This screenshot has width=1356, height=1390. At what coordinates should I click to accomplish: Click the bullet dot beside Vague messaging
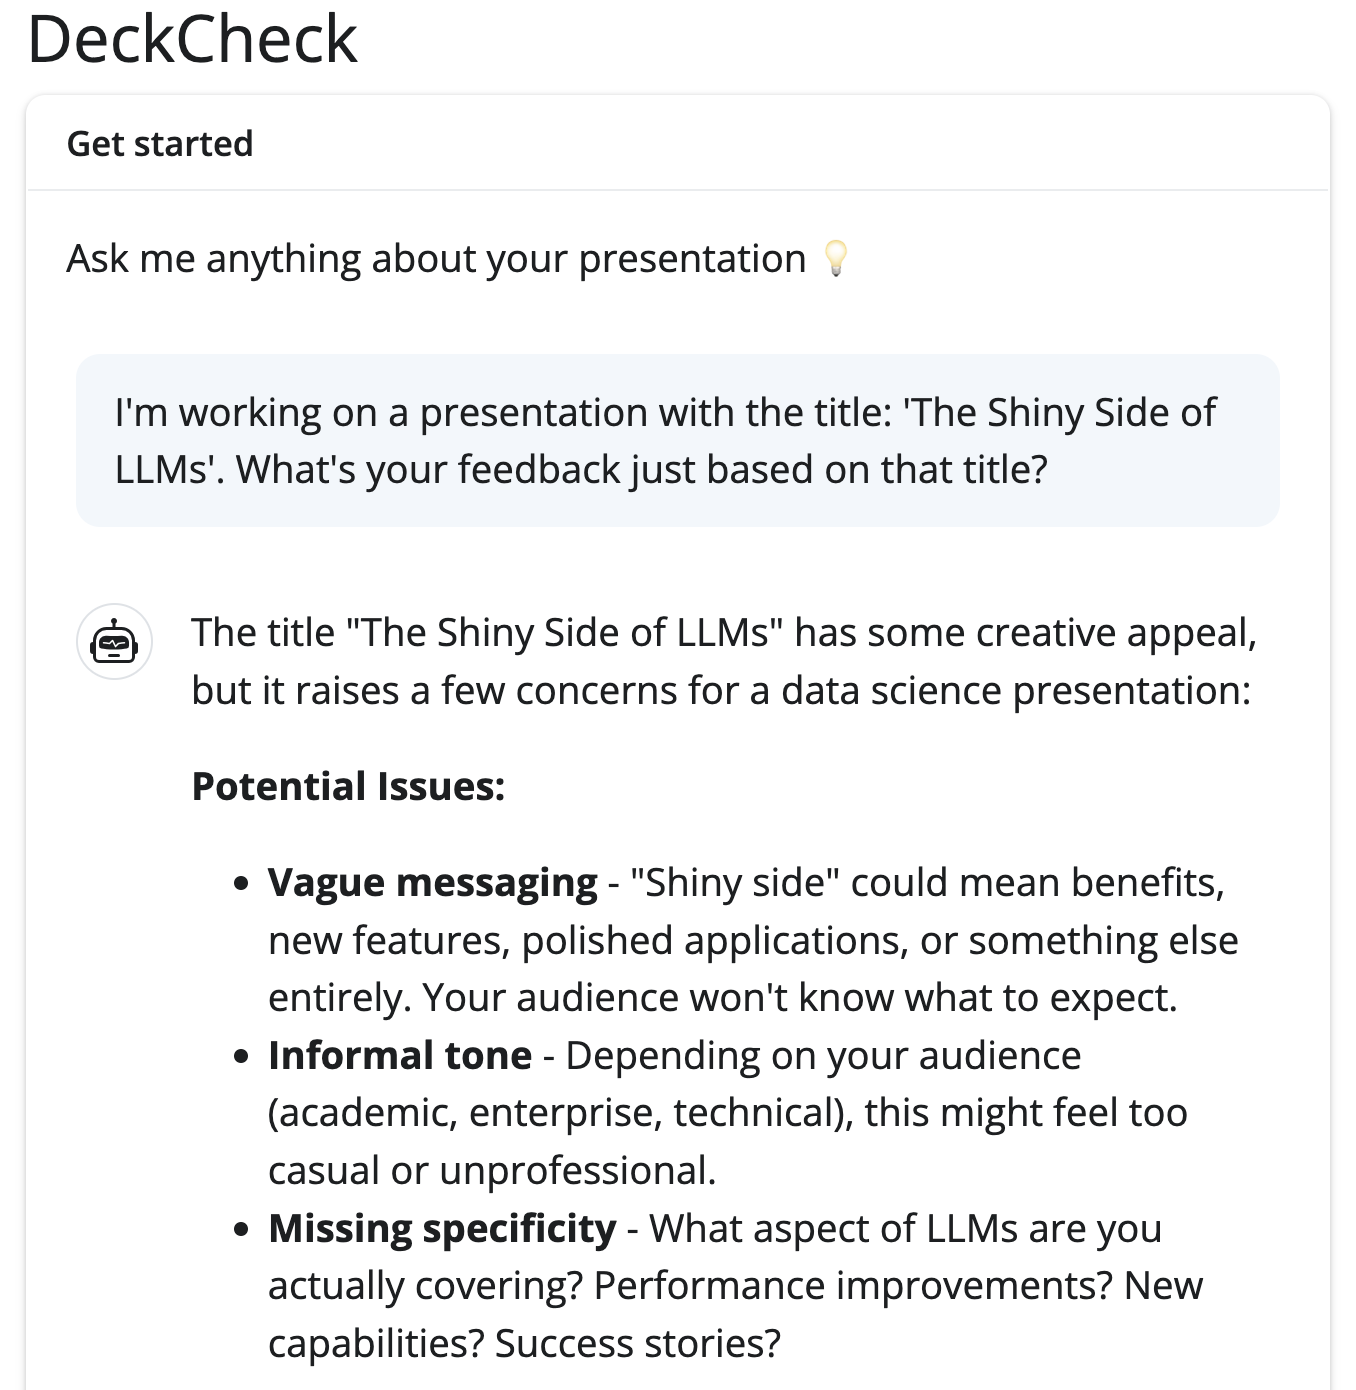pyautogui.click(x=240, y=884)
